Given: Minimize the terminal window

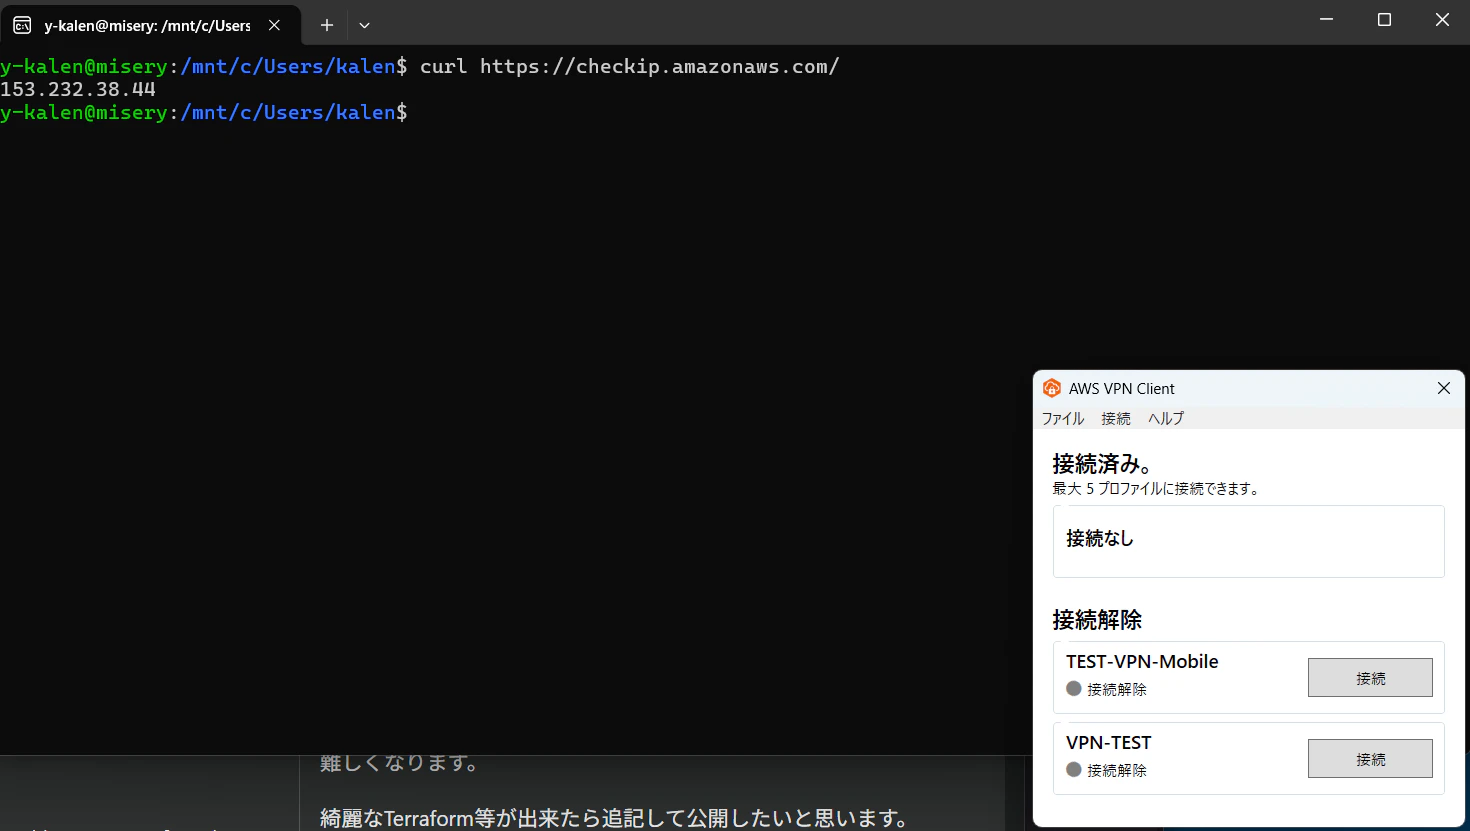Looking at the screenshot, I should 1326,20.
